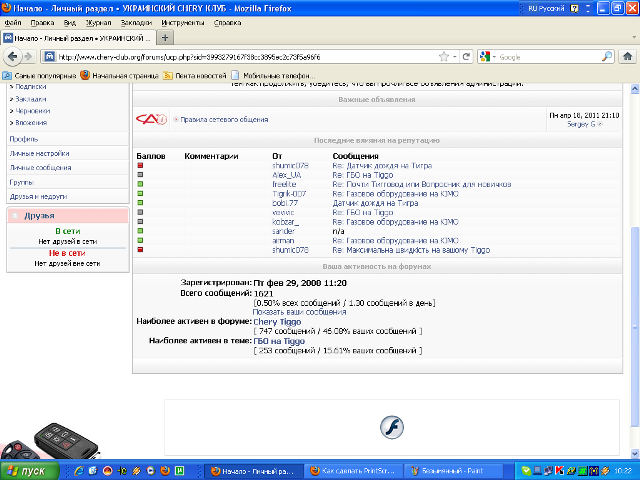Click Показать ваши сообщения link

point(299,312)
